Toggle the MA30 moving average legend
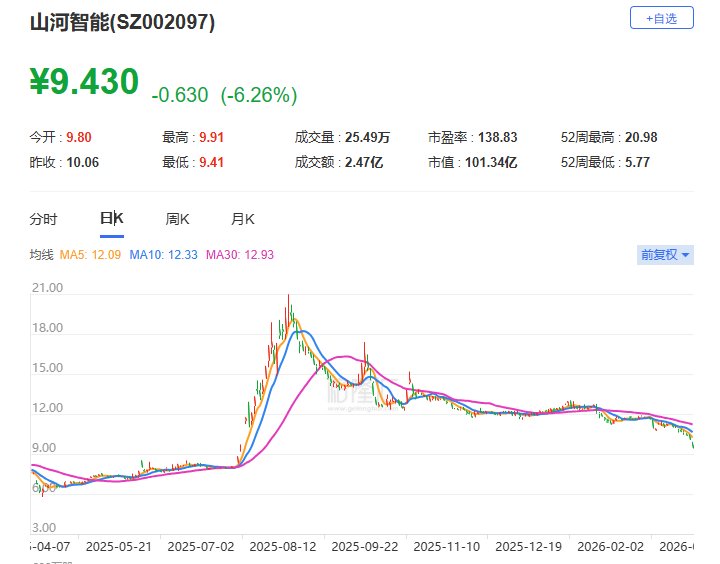720x564 pixels. pos(239,255)
